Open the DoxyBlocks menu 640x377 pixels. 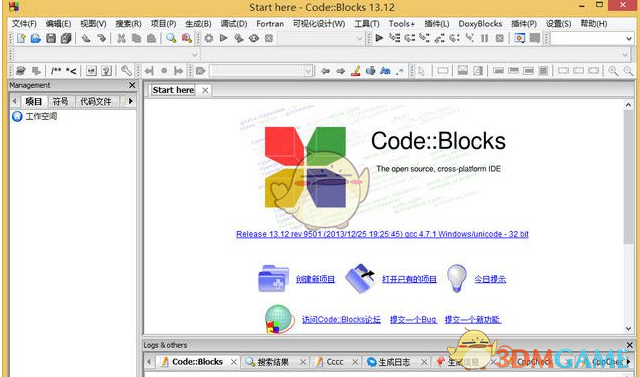(x=480, y=24)
